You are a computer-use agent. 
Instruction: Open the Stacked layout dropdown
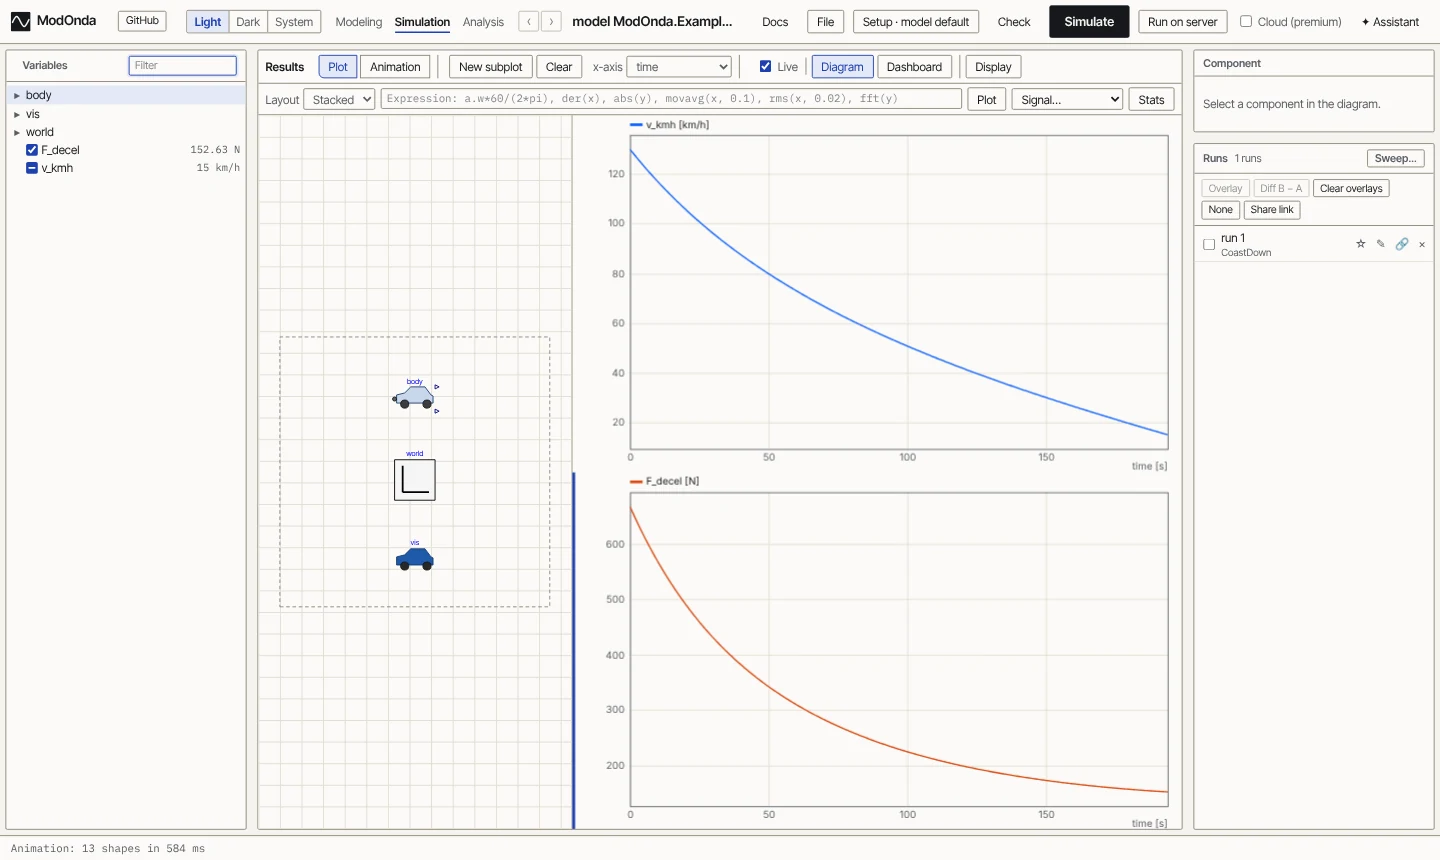click(340, 100)
